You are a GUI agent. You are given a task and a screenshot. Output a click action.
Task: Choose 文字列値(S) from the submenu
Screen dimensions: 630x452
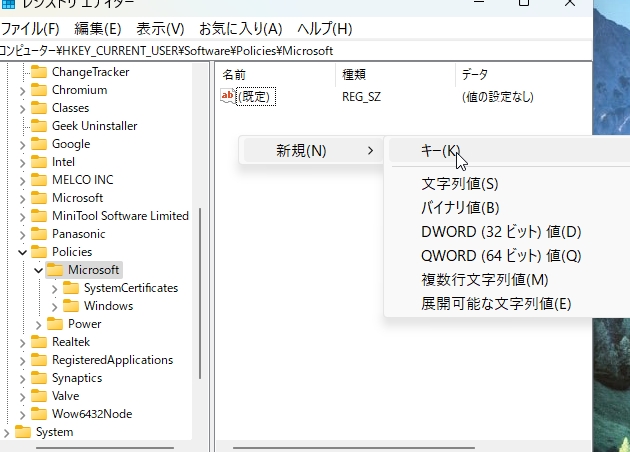click(x=460, y=184)
